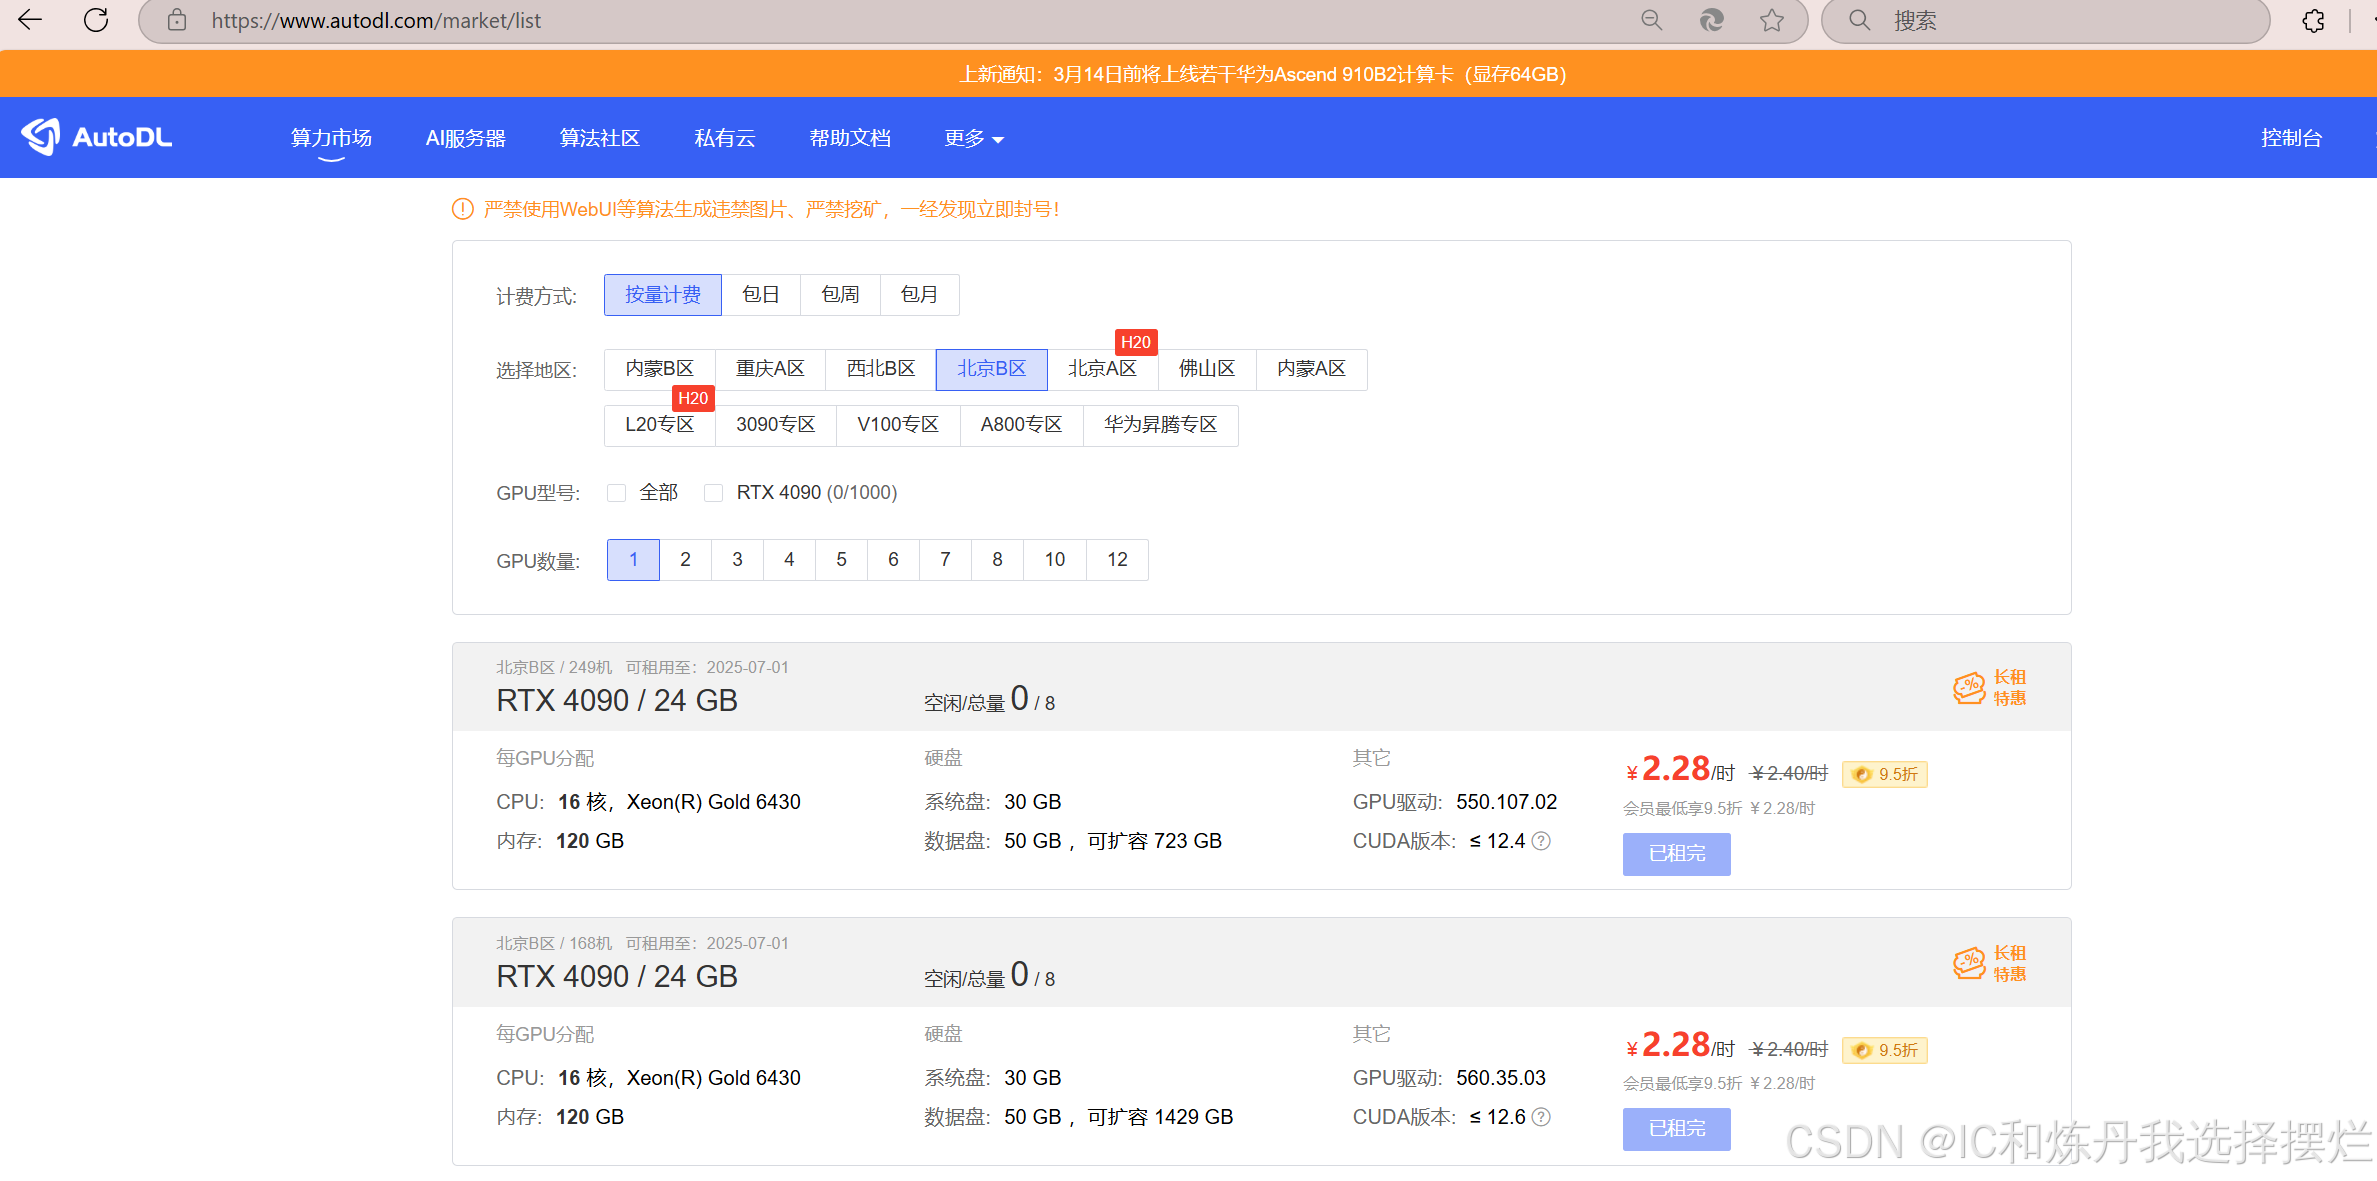The width and height of the screenshot is (2377, 1181).
Task: Check the 全部 GPU model checkbox
Action: (617, 493)
